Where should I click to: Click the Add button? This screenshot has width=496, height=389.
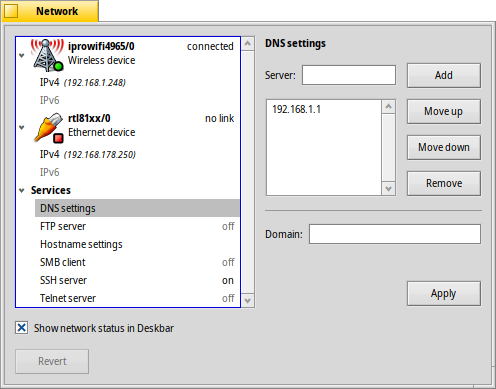[x=444, y=75]
